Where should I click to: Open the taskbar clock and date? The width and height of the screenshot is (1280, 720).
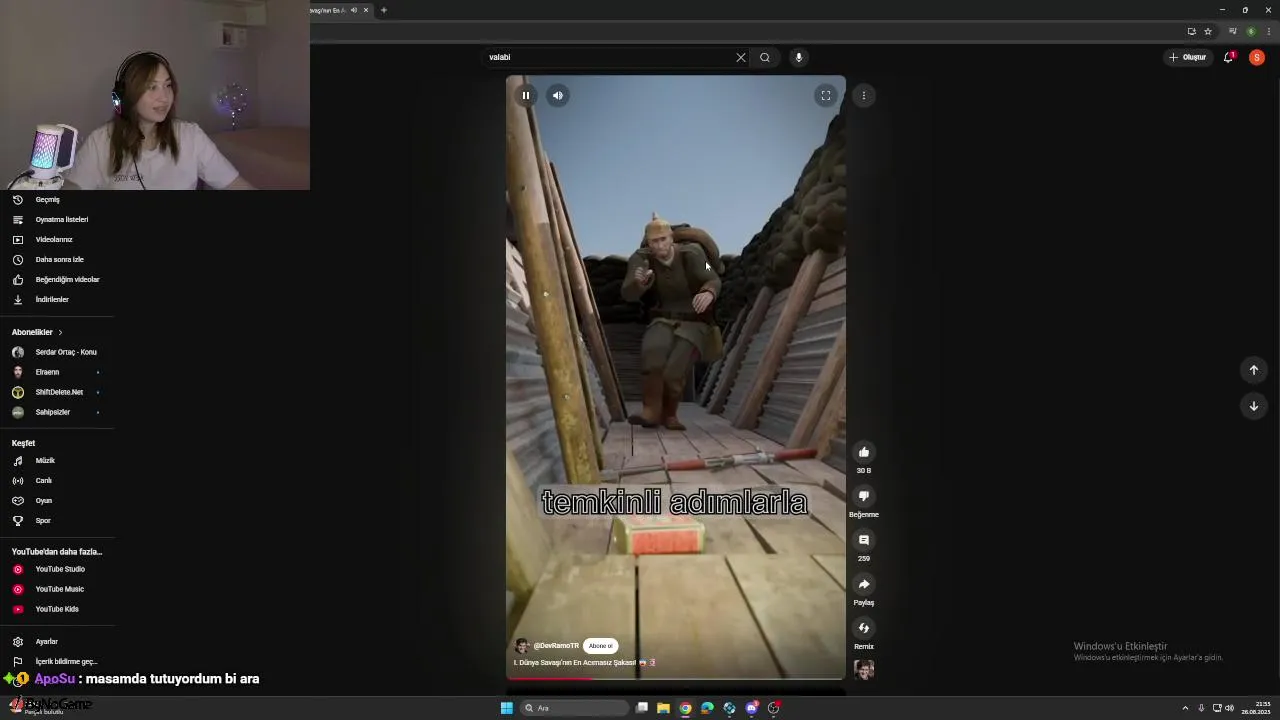(1256, 708)
